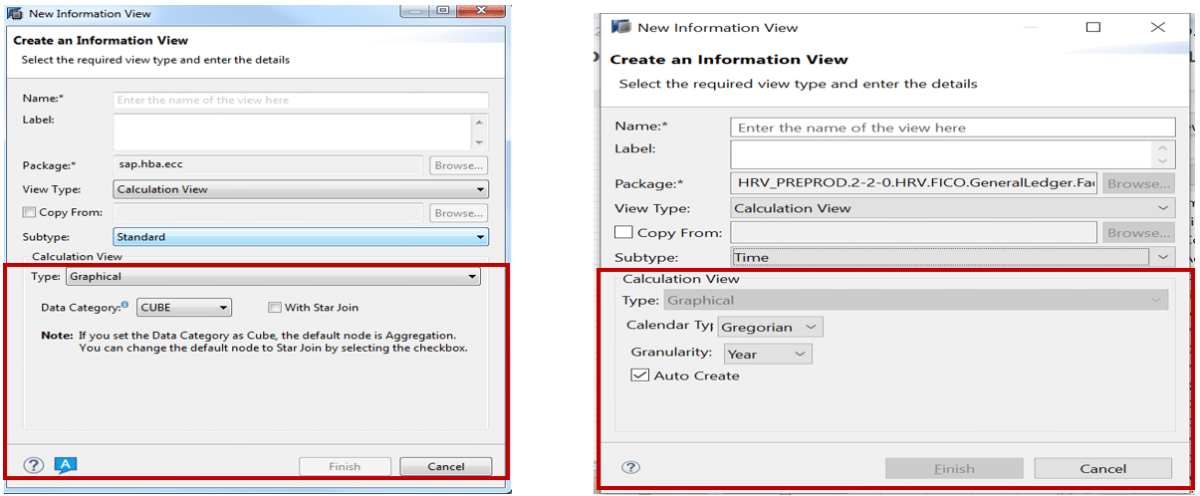1200x496 pixels.
Task: Close the right New Information View dialog
Action: coord(1158,28)
